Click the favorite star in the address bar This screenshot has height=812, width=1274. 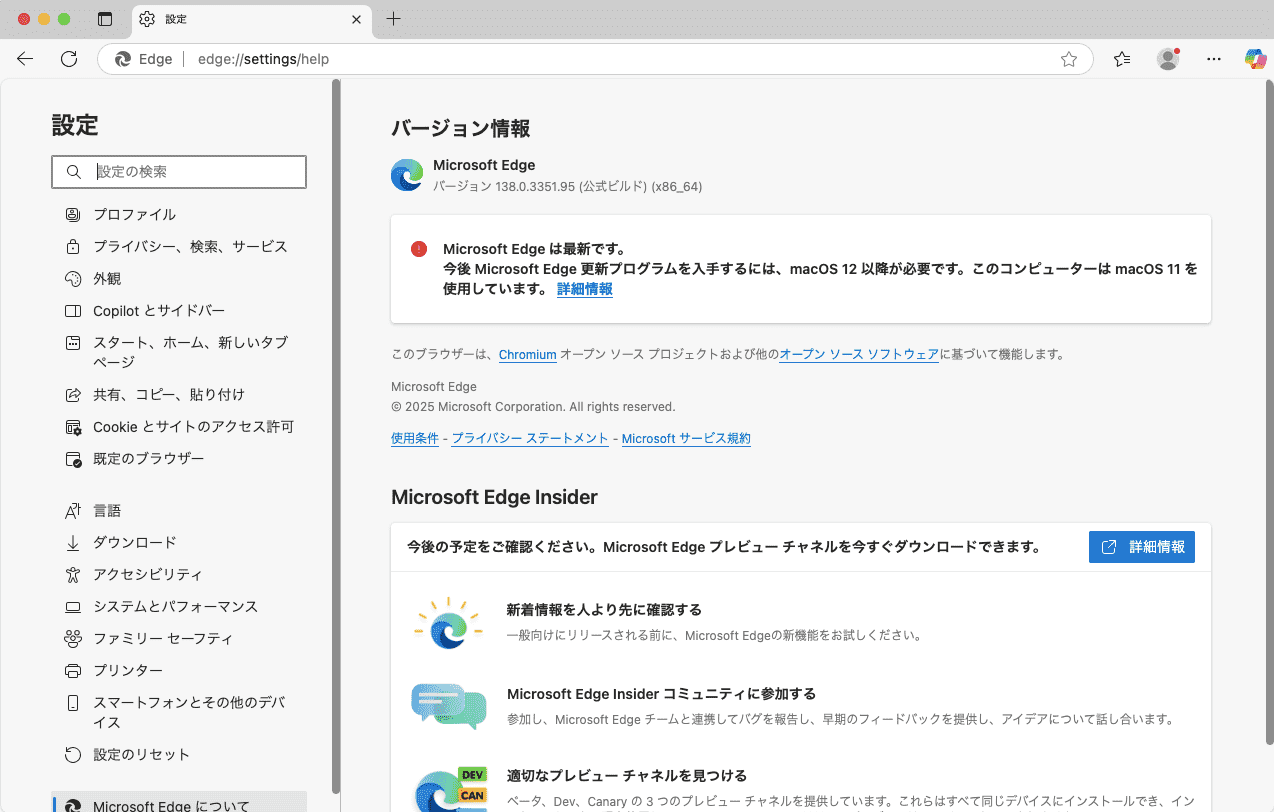1069,59
